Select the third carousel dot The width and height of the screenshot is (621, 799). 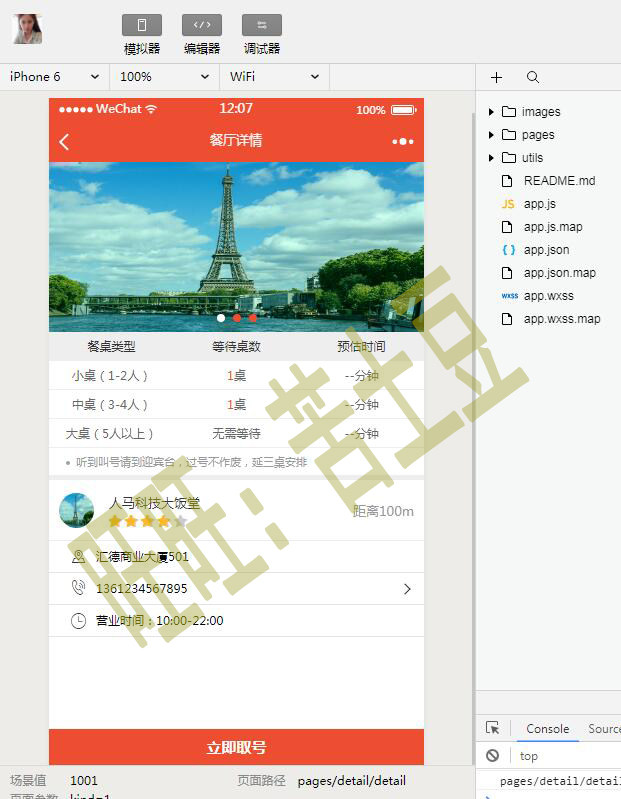coord(253,318)
